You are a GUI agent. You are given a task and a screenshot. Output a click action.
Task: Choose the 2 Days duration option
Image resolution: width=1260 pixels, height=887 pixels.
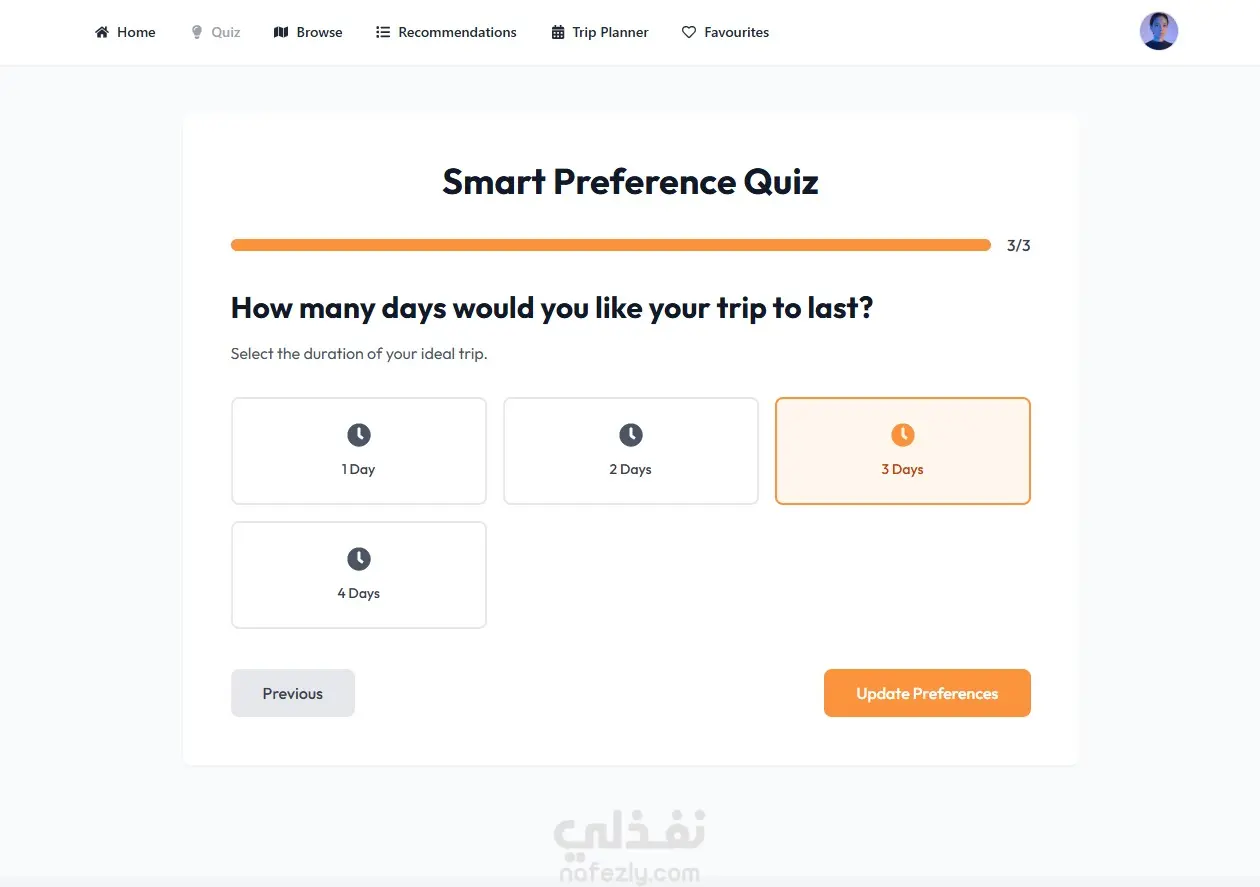pos(631,451)
